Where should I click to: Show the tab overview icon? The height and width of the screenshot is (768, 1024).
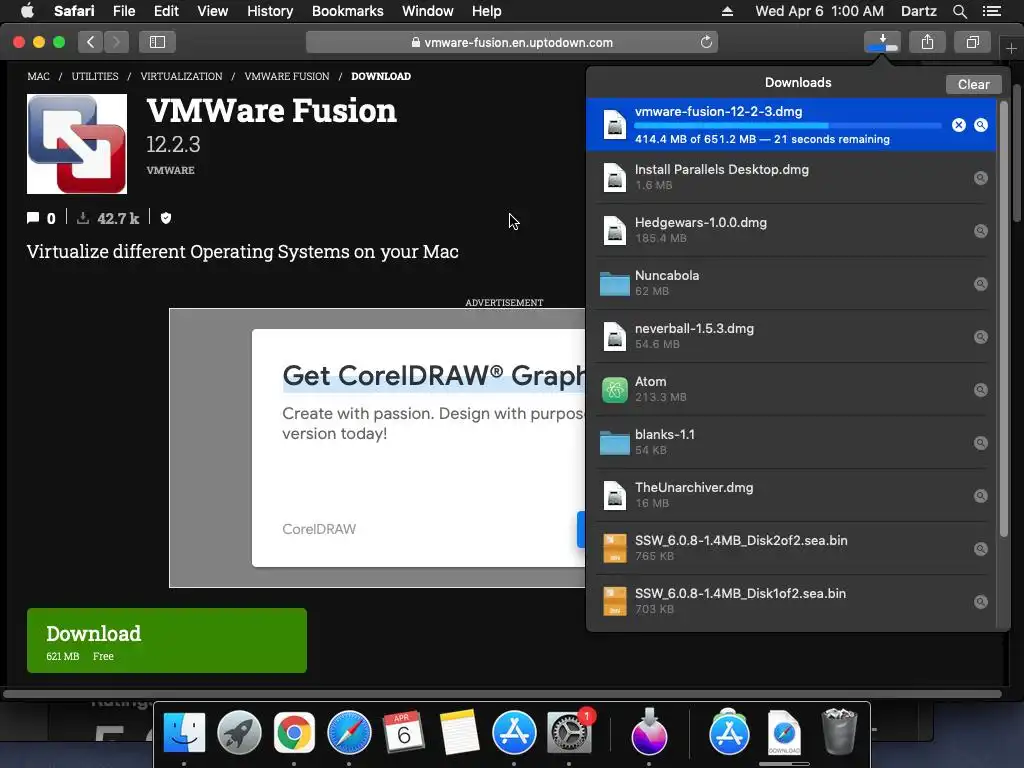[973, 42]
